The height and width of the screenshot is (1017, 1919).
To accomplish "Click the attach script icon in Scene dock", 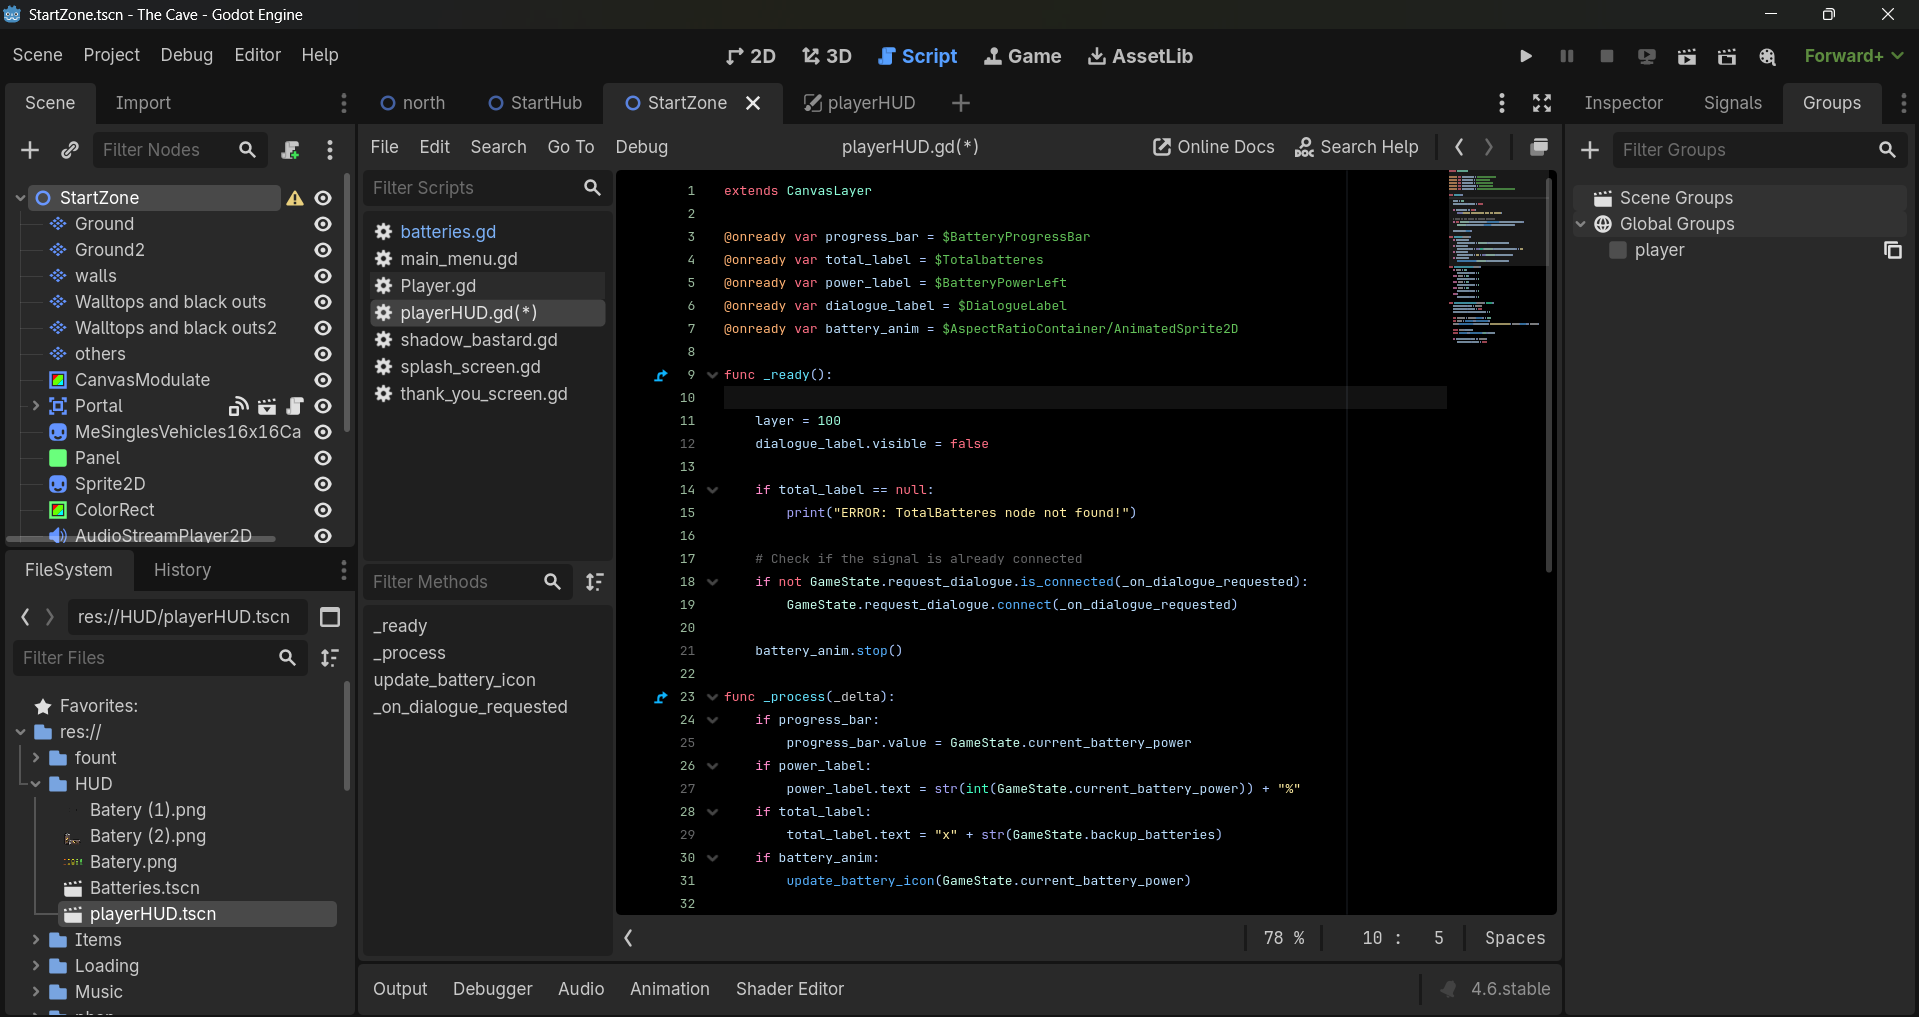I will 290,150.
